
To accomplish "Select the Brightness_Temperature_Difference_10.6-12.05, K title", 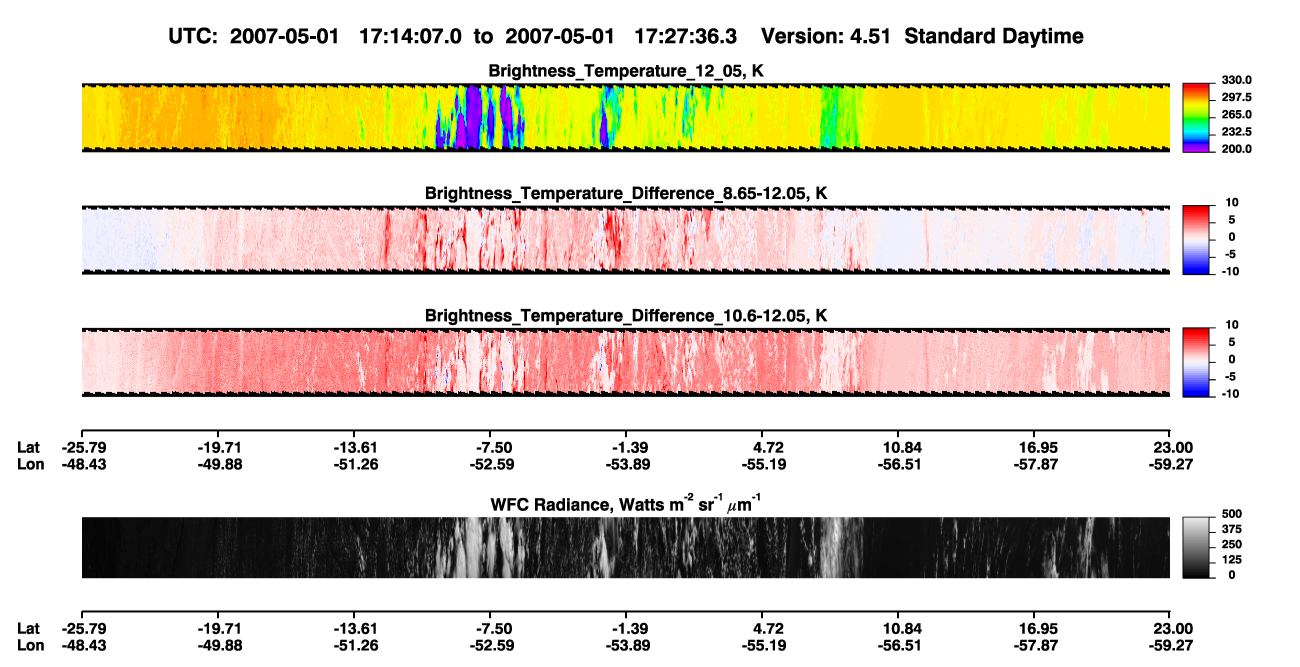I will pyautogui.click(x=626, y=316).
